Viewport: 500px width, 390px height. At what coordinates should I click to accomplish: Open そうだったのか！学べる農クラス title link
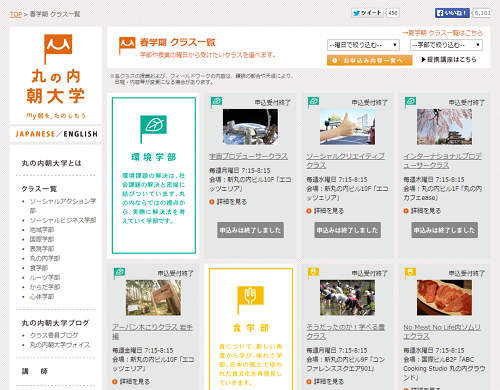(346, 332)
